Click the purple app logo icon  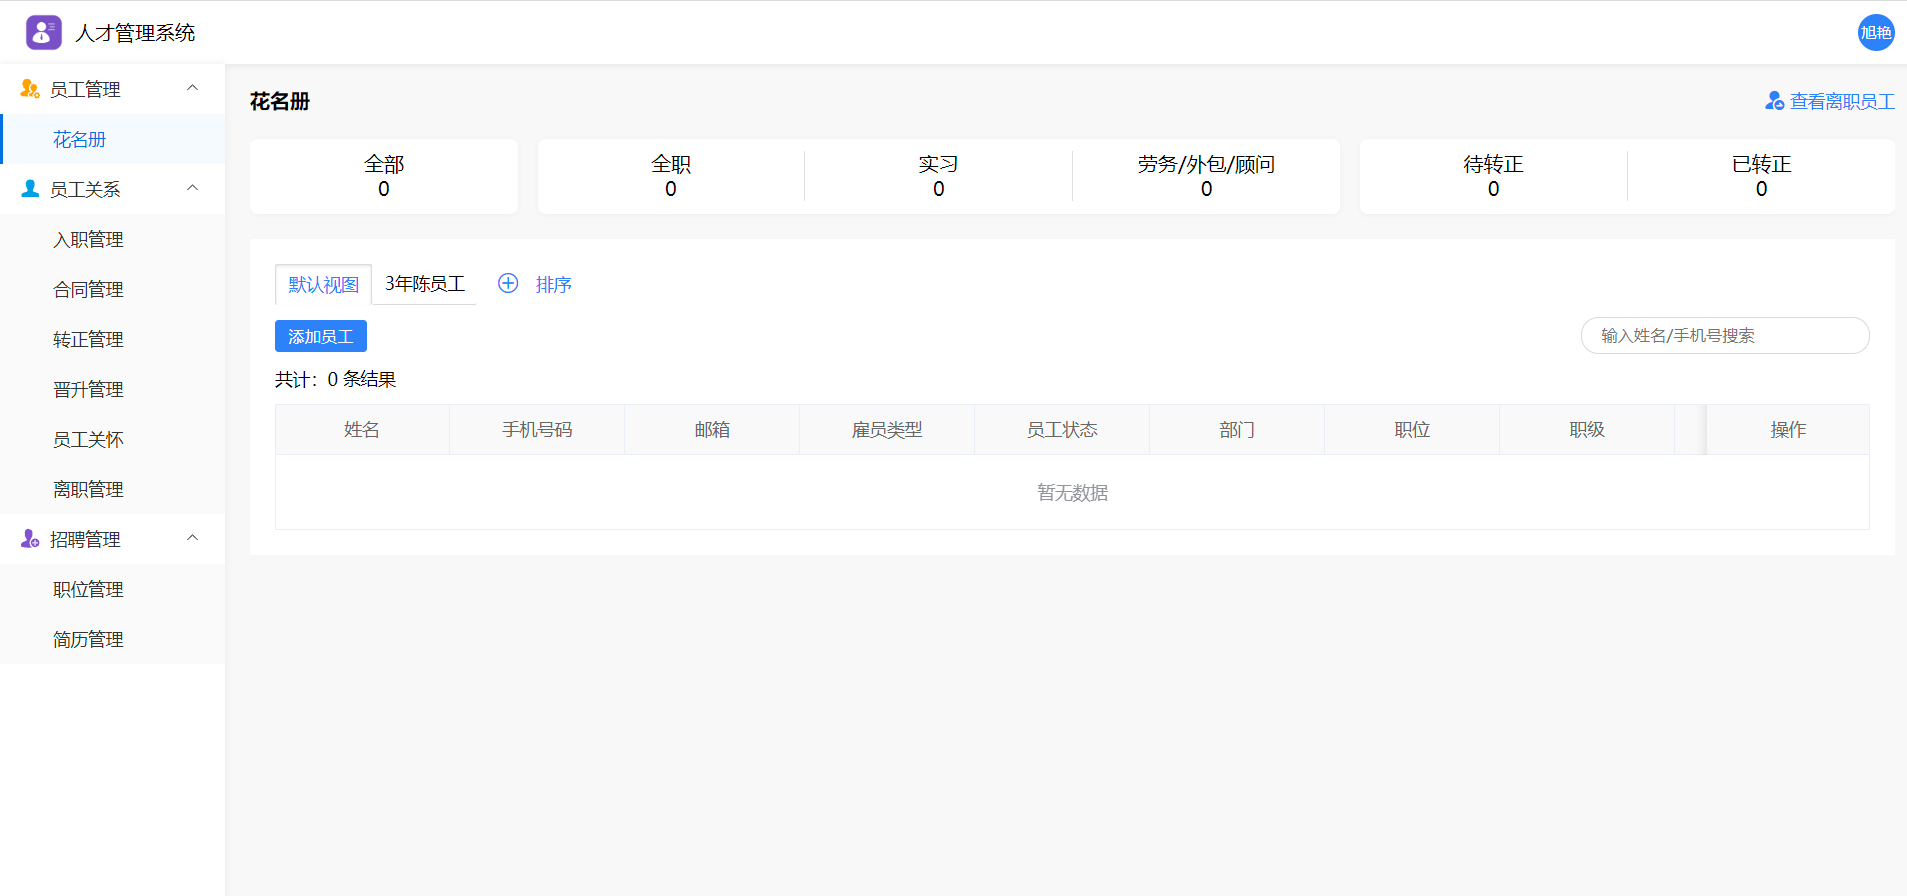43,33
